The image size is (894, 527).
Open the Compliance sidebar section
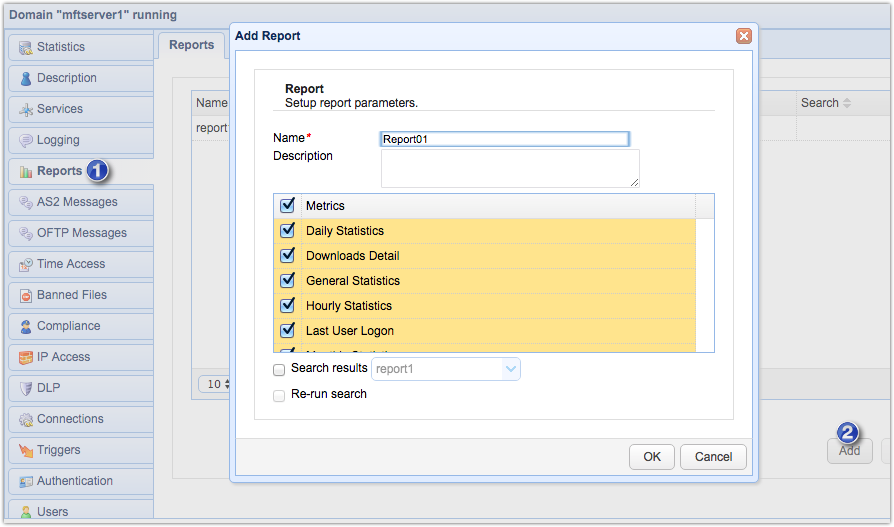(x=68, y=326)
